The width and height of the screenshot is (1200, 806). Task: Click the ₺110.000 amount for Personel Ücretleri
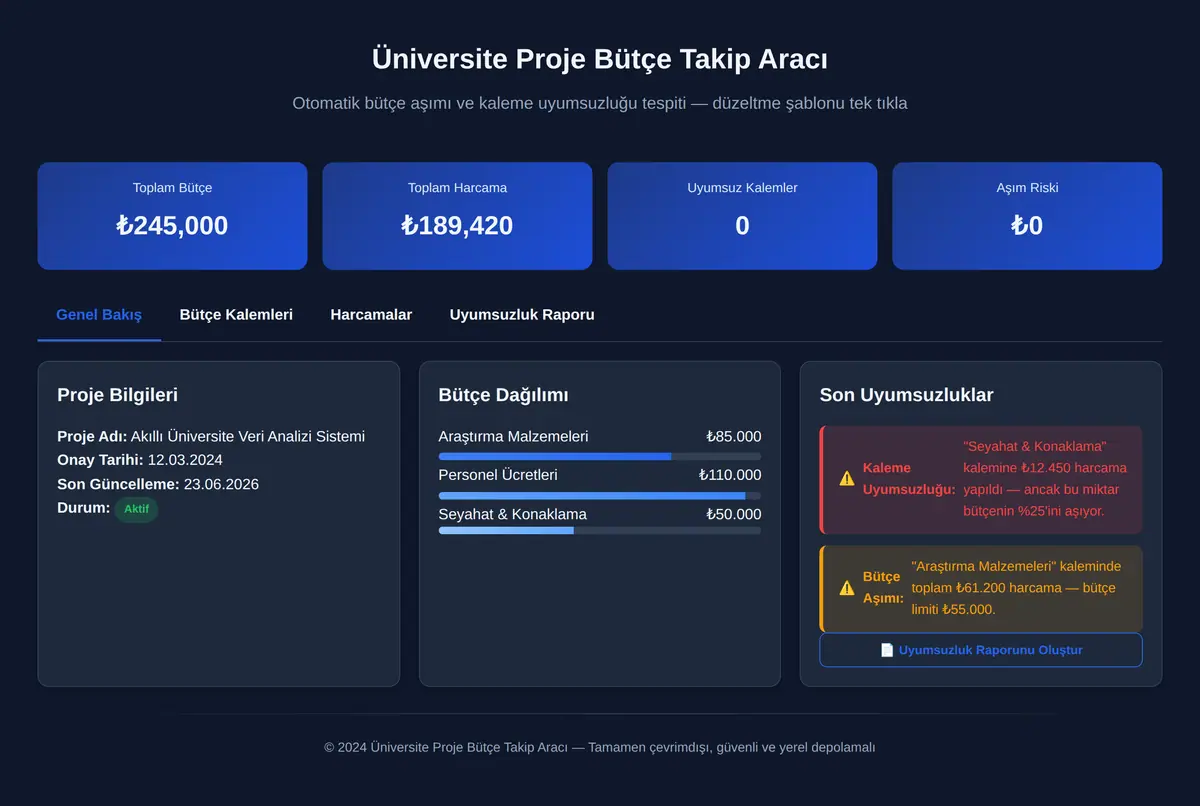[x=730, y=475]
